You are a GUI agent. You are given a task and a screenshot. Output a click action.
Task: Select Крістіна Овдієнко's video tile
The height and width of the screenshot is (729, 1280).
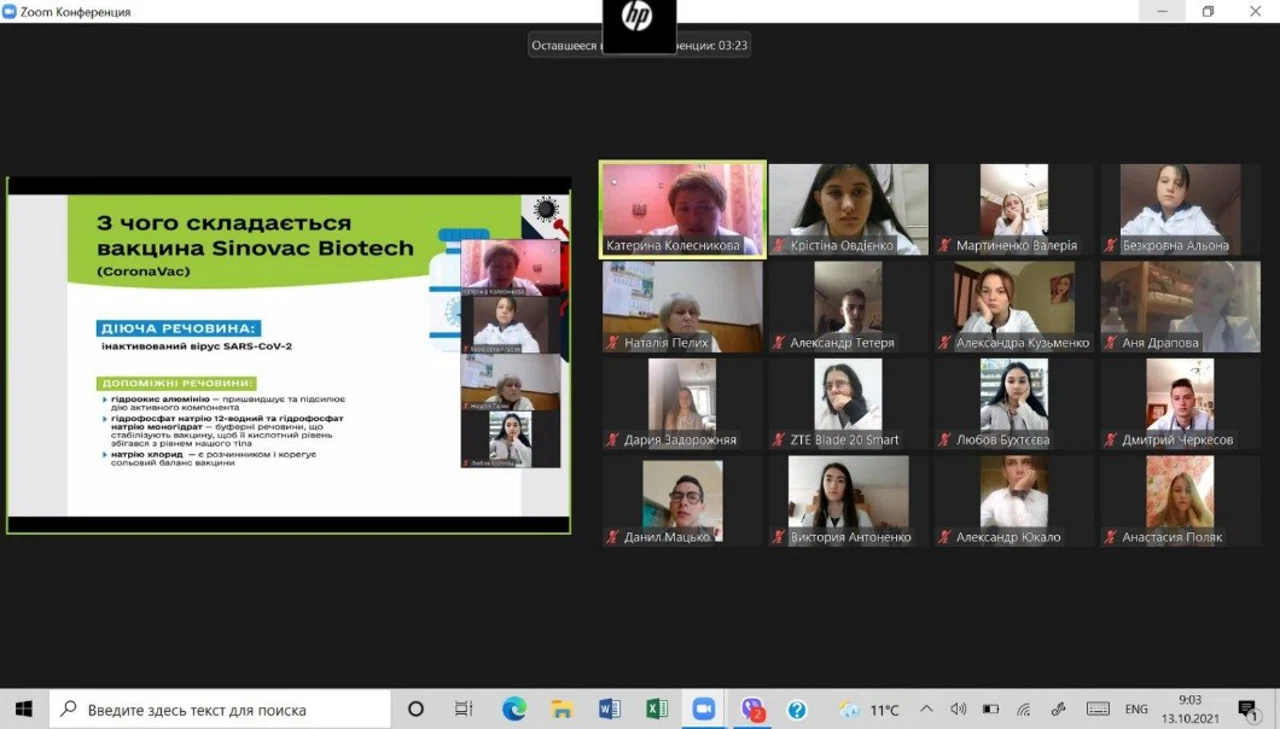coord(848,210)
